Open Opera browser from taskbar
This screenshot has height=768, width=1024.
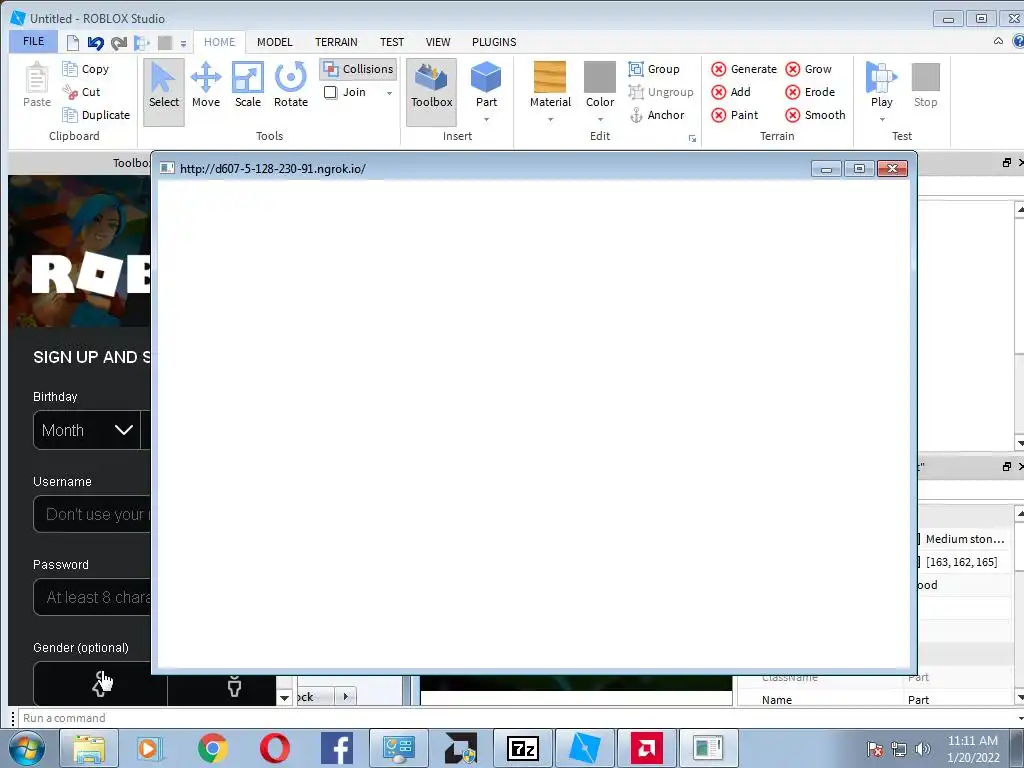point(274,748)
